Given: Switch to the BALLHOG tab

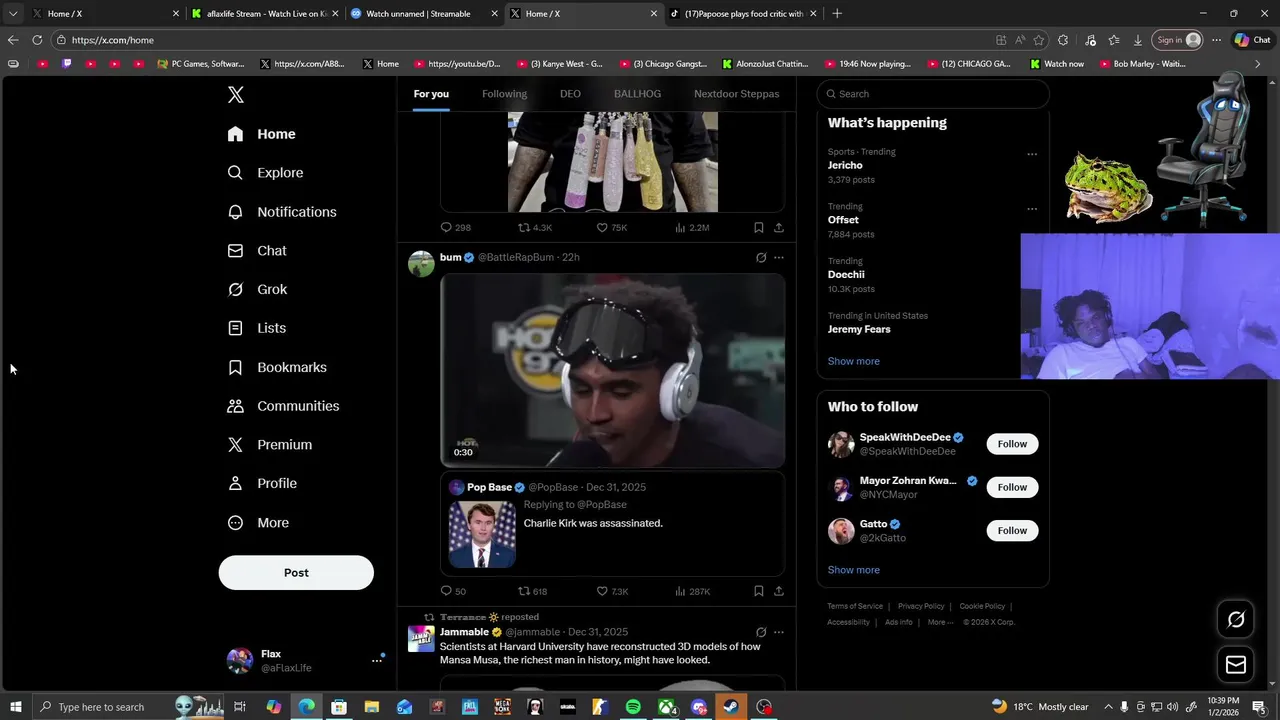Looking at the screenshot, I should pyautogui.click(x=637, y=94).
